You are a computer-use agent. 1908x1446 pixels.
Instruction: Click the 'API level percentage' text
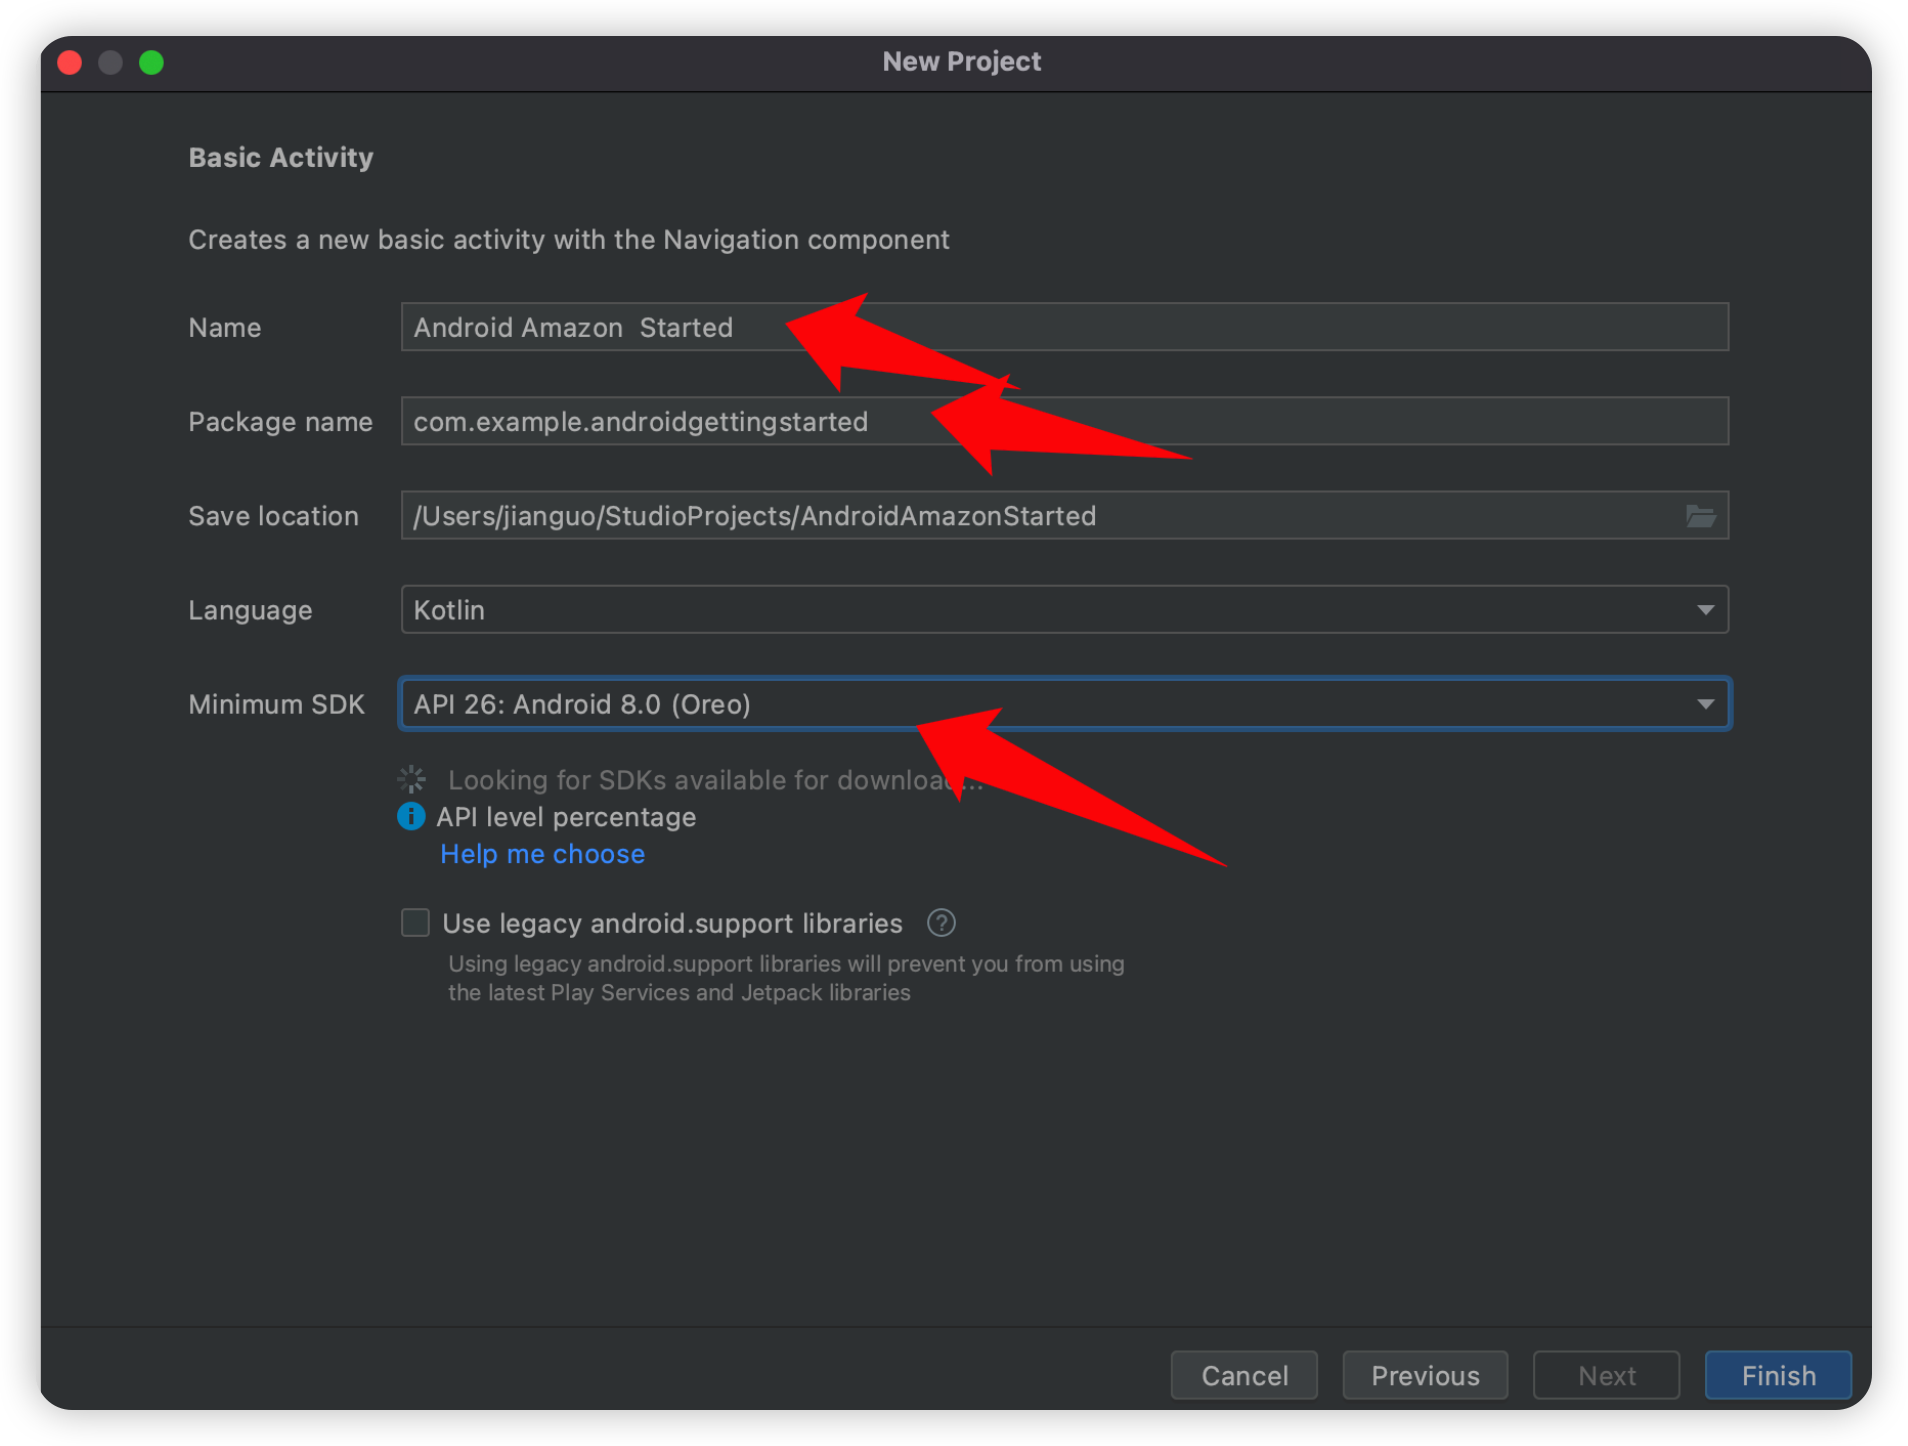[x=566, y=817]
